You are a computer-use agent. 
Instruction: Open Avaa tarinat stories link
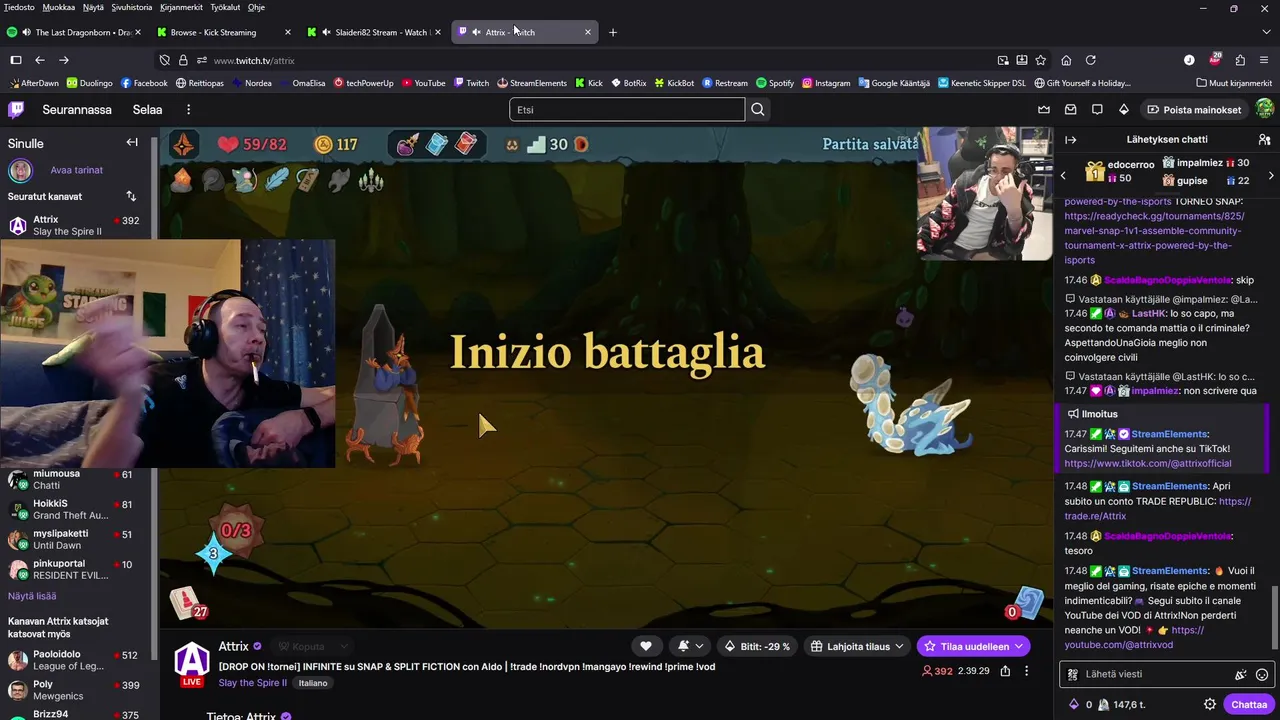click(x=77, y=170)
